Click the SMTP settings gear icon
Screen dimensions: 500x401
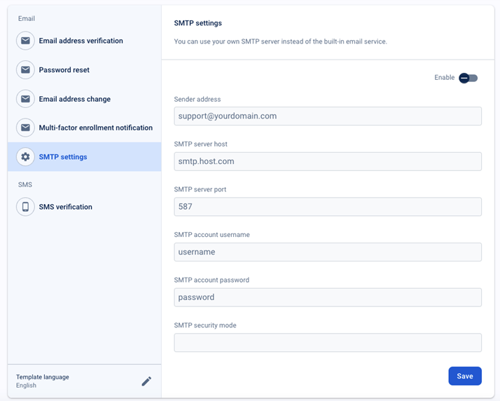pos(25,157)
